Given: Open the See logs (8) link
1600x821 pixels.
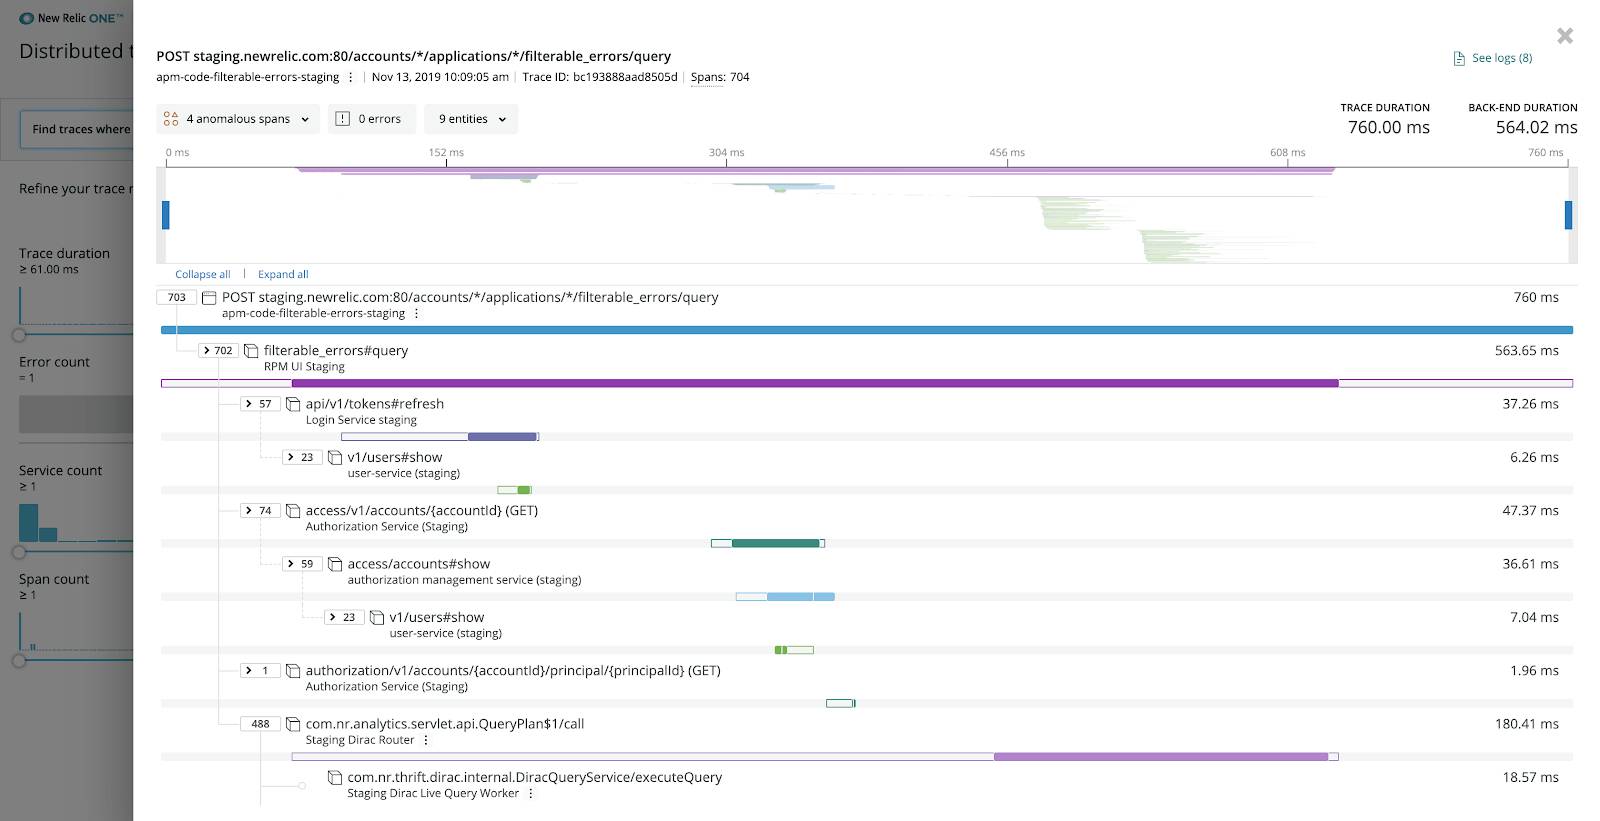Looking at the screenshot, I should click(x=1501, y=58).
